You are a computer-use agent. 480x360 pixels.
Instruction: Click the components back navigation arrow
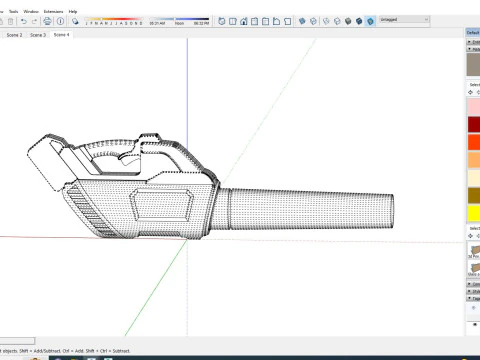(471, 236)
